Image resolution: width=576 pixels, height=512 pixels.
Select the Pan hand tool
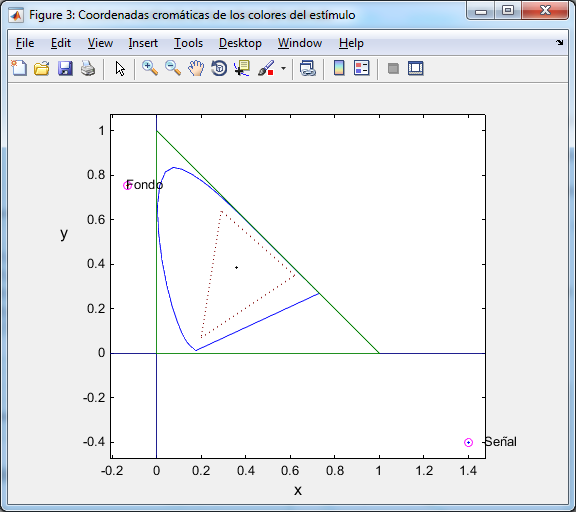tap(196, 68)
